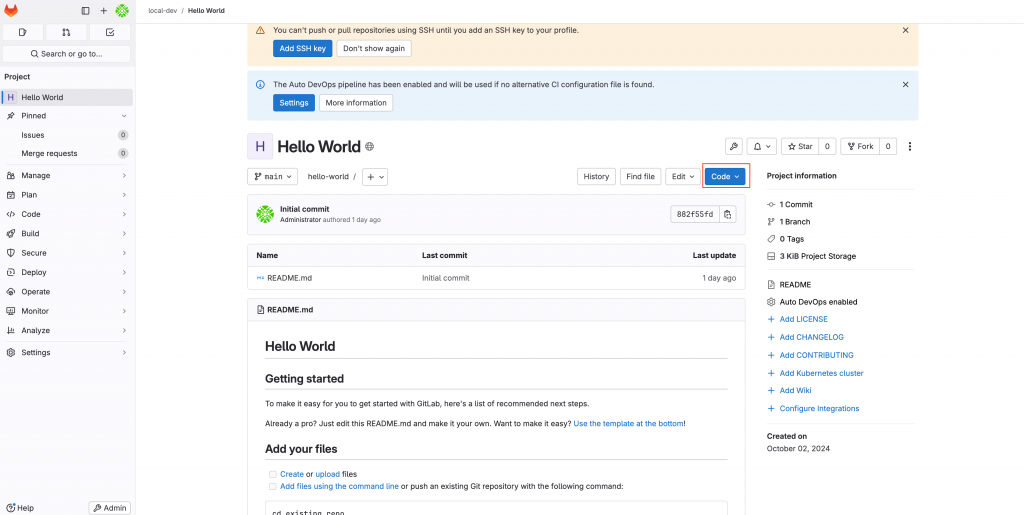Image resolution: width=1024 pixels, height=515 pixels.
Task: Collapse the Pinned section
Action: (67, 116)
